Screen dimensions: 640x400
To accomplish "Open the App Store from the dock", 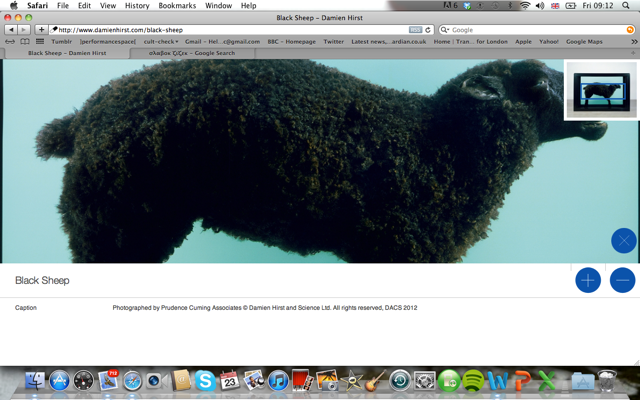I will click(x=60, y=380).
